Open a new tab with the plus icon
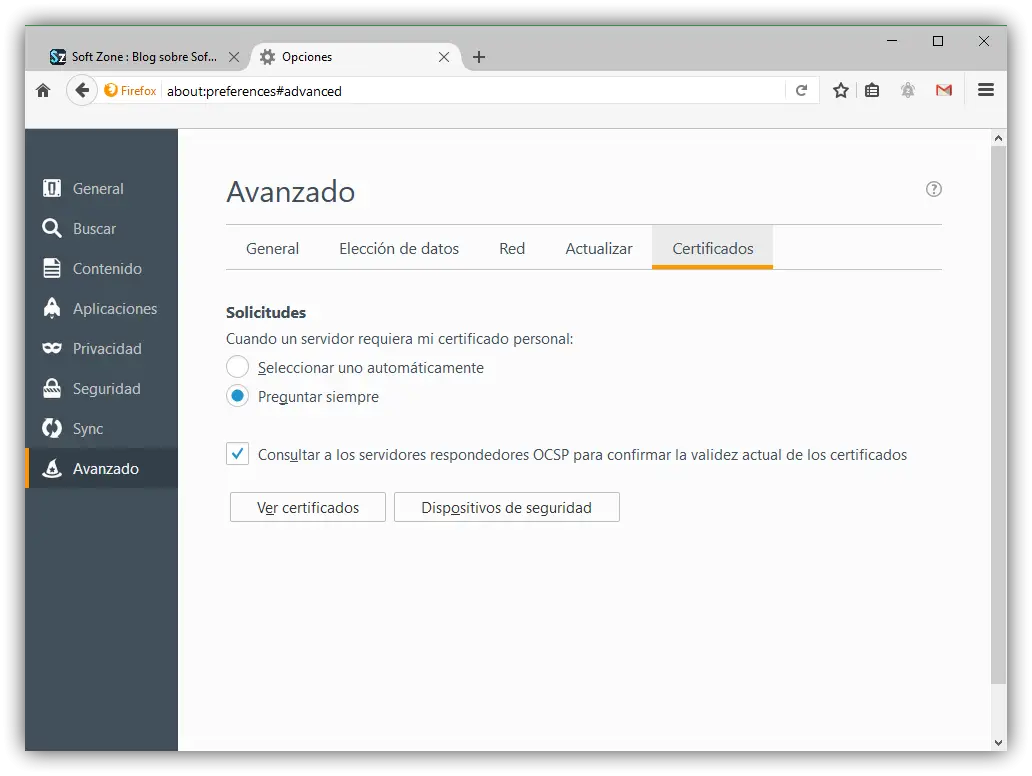The image size is (1032, 776). click(479, 57)
